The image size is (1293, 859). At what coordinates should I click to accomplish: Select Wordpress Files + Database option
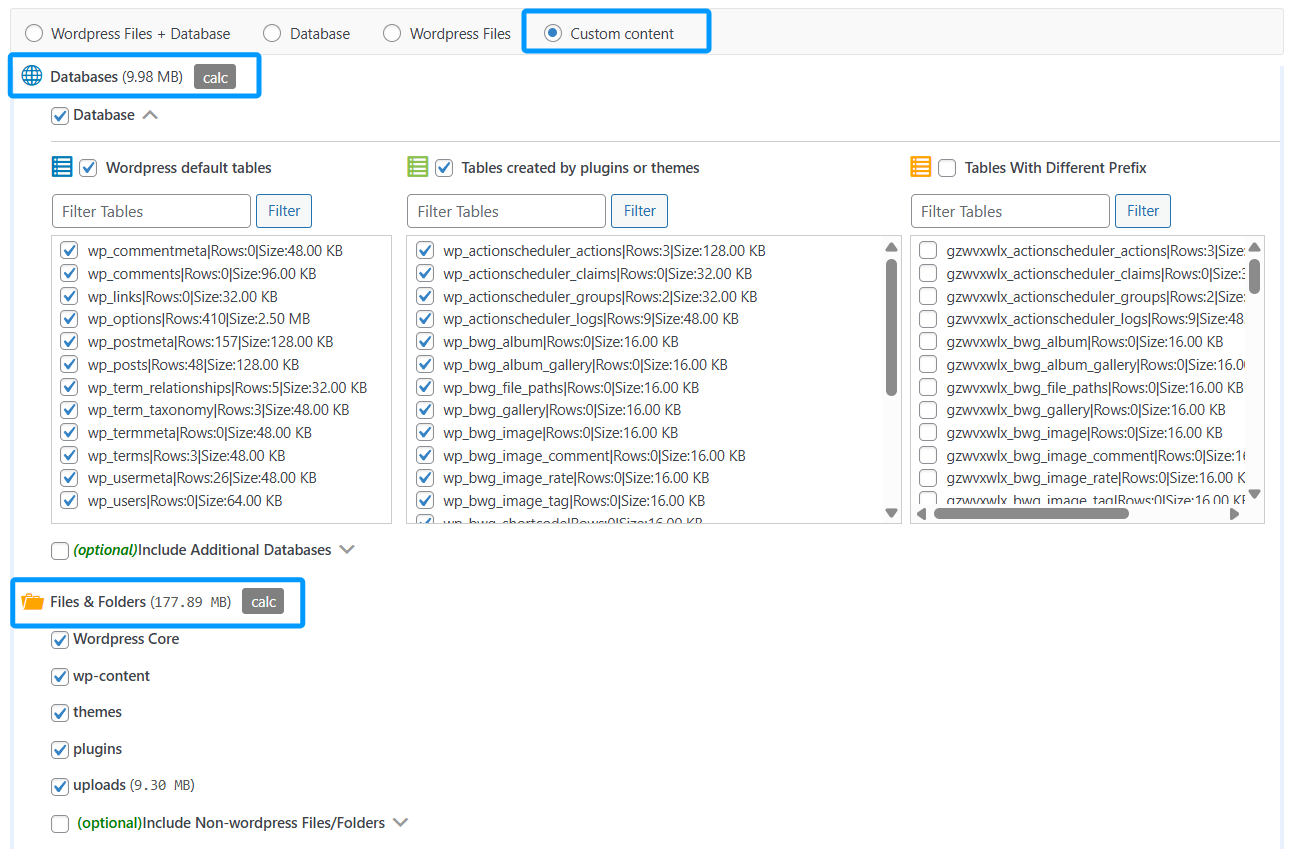tap(34, 33)
